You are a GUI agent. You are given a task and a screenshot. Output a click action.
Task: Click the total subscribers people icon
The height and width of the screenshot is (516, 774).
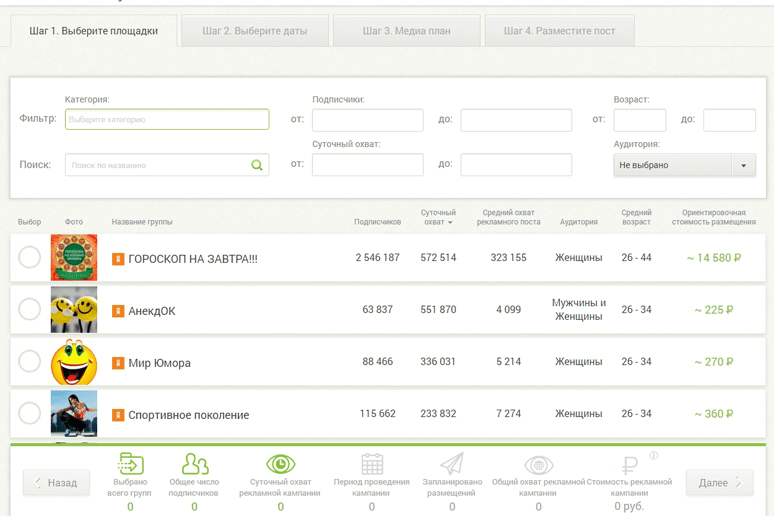[195, 464]
